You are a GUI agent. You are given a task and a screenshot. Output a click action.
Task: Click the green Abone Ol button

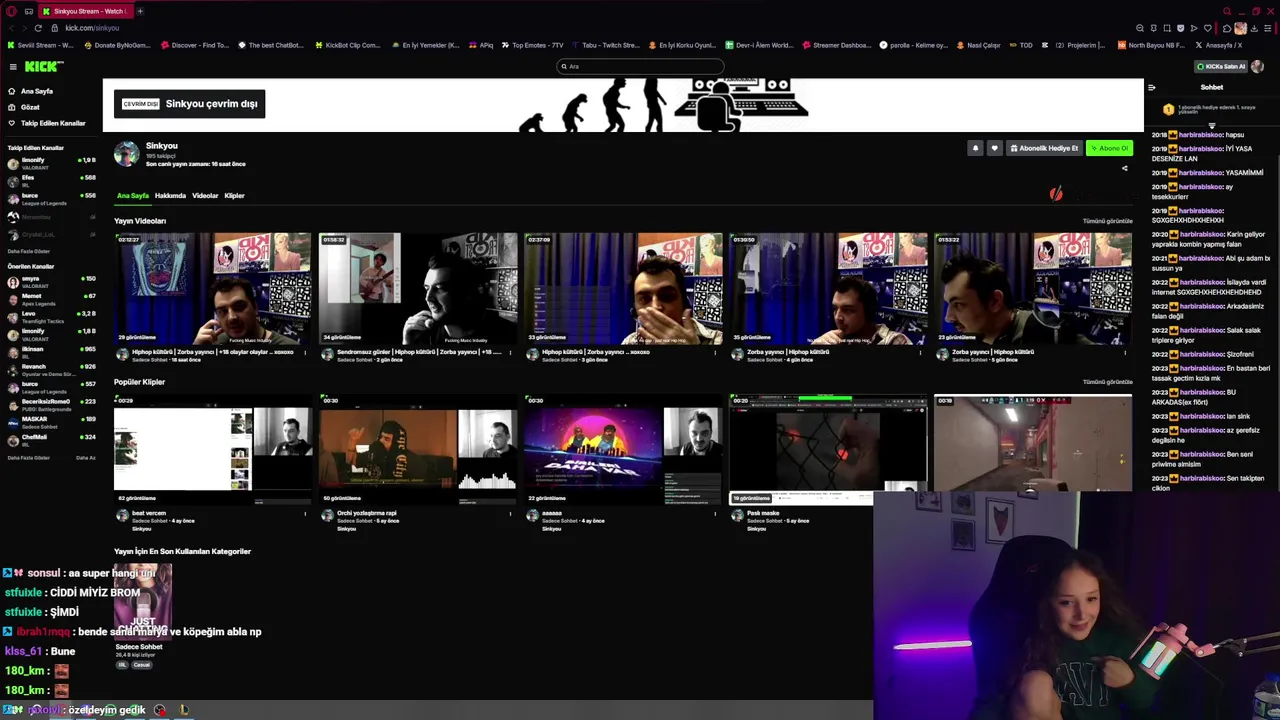click(x=1109, y=148)
